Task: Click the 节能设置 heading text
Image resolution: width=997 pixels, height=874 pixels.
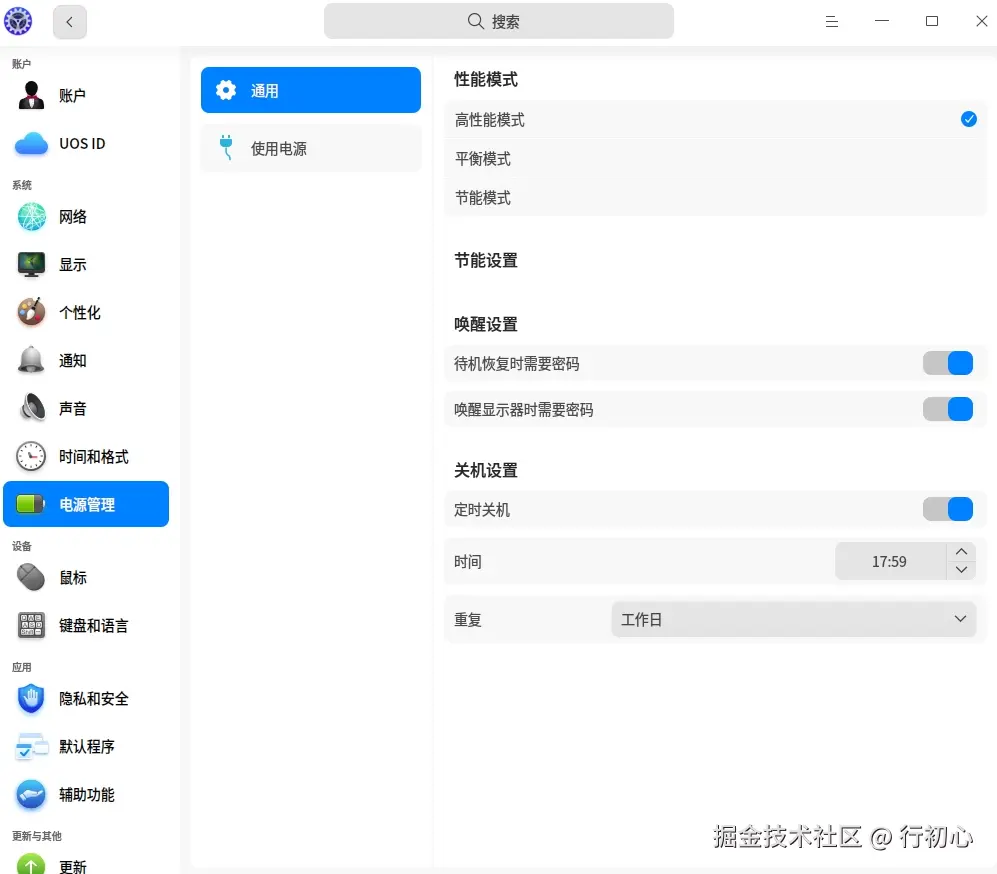Action: 486,261
